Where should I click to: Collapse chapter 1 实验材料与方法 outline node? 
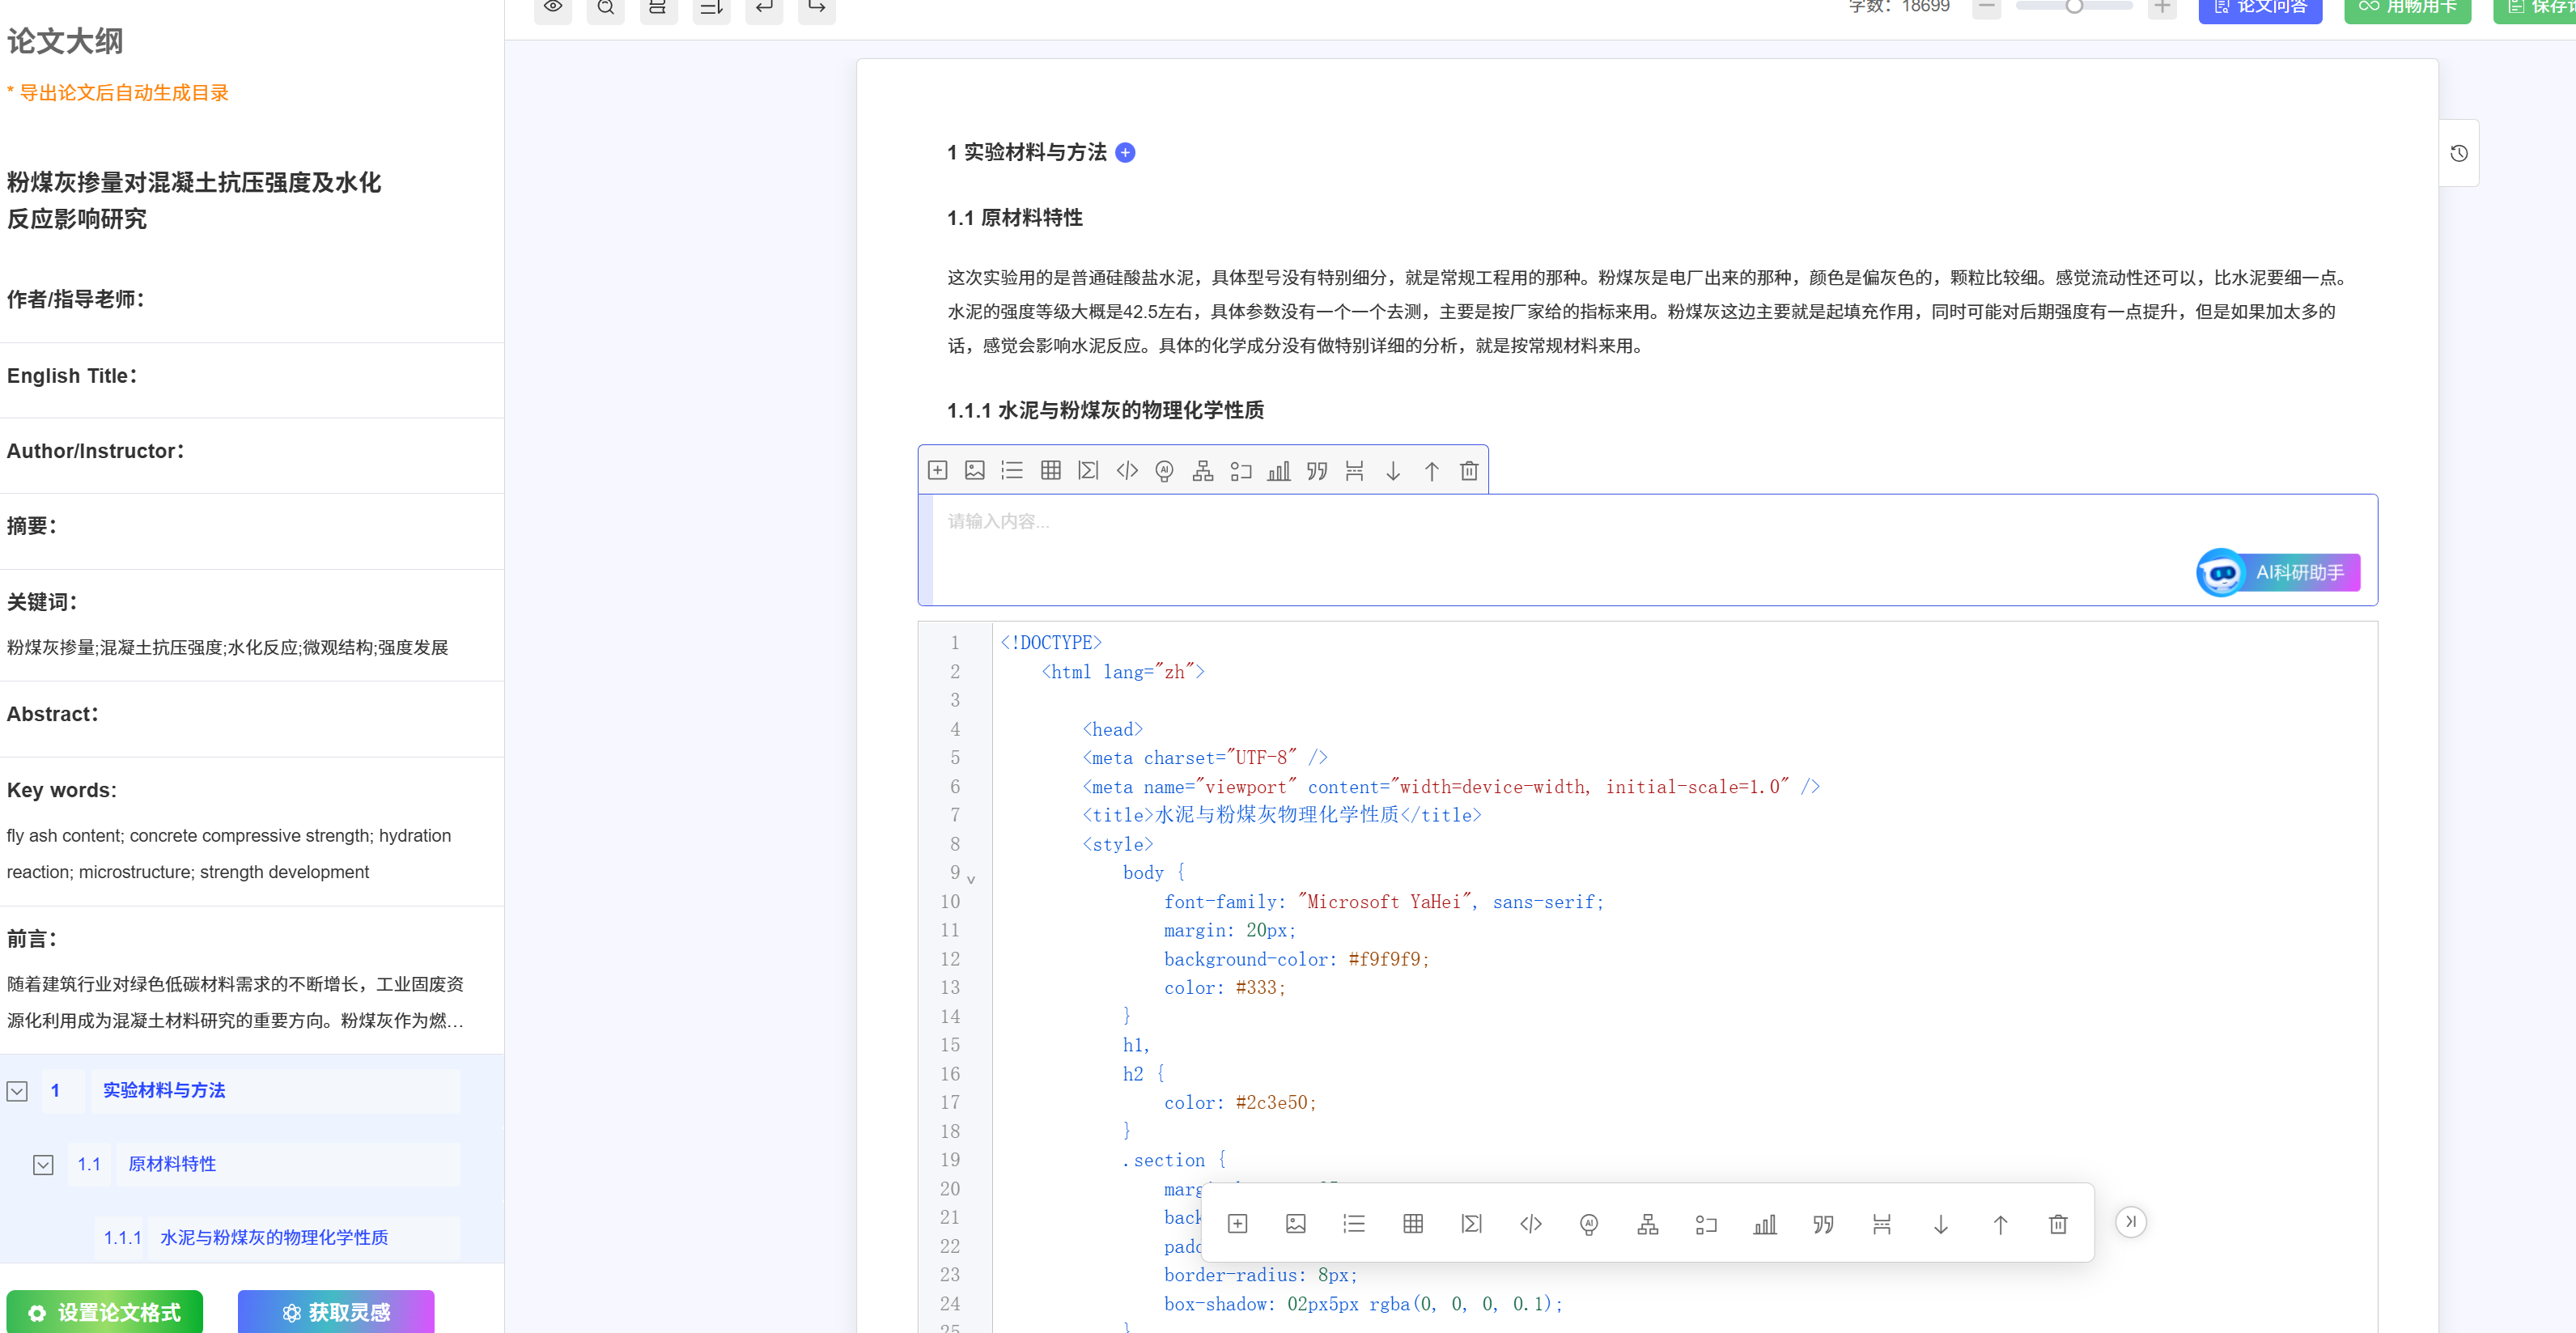pyautogui.click(x=17, y=1091)
